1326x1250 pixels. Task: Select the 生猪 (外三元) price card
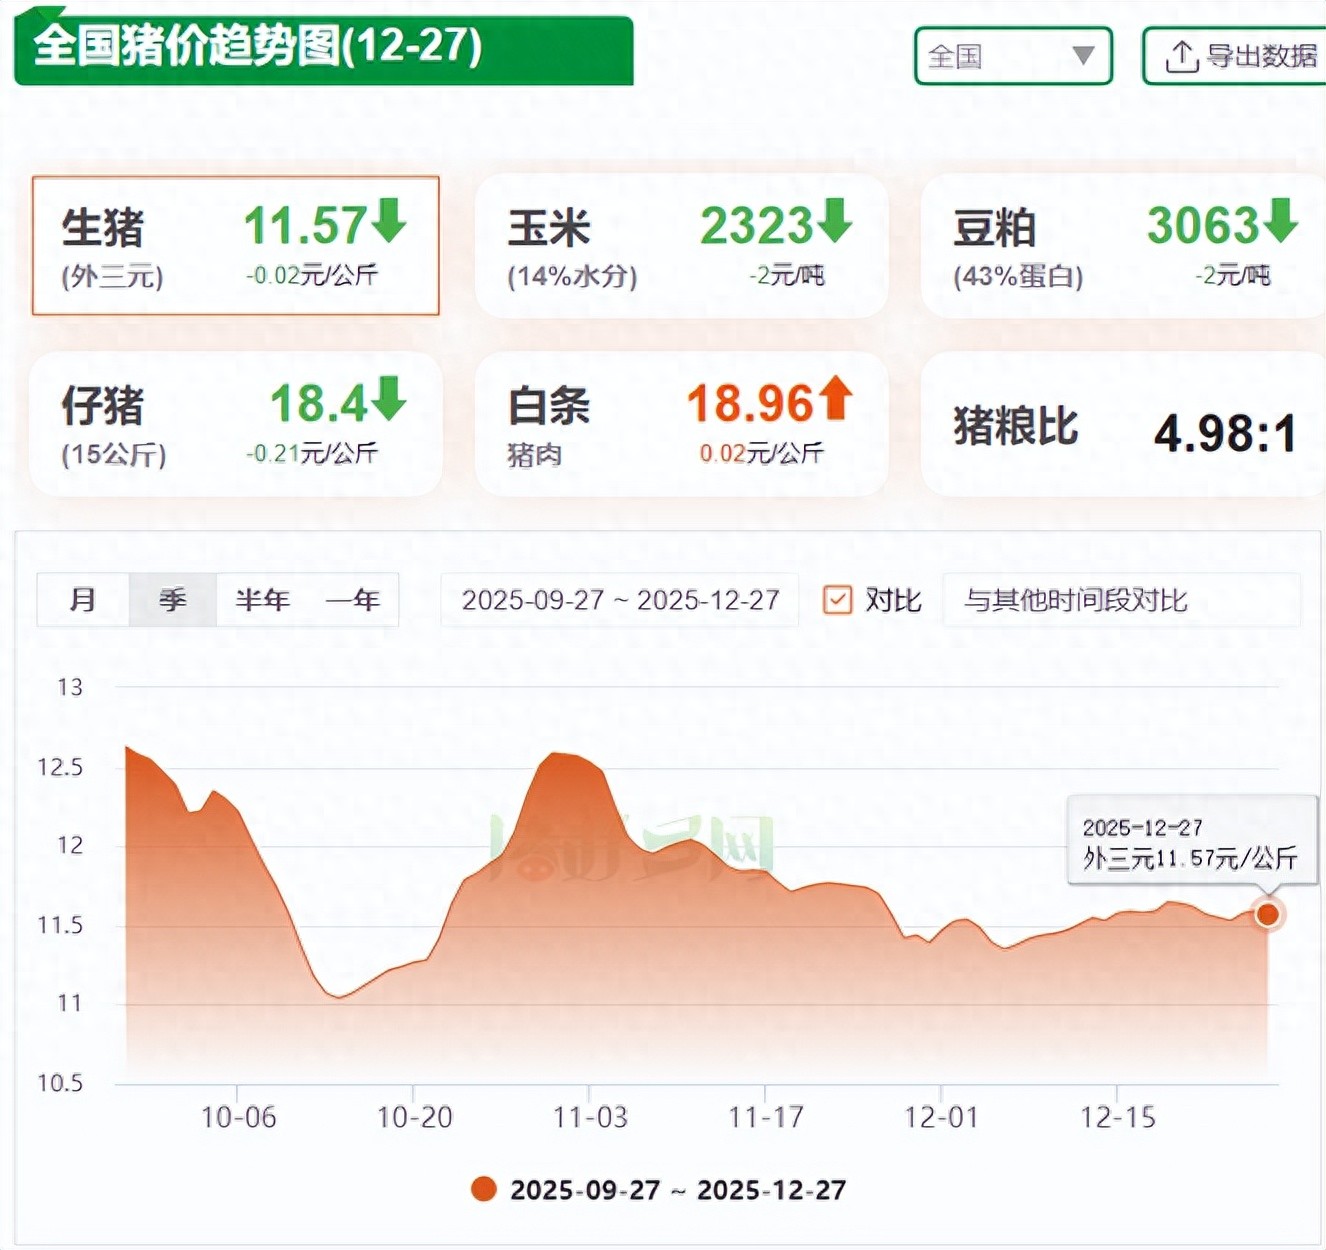(x=236, y=246)
